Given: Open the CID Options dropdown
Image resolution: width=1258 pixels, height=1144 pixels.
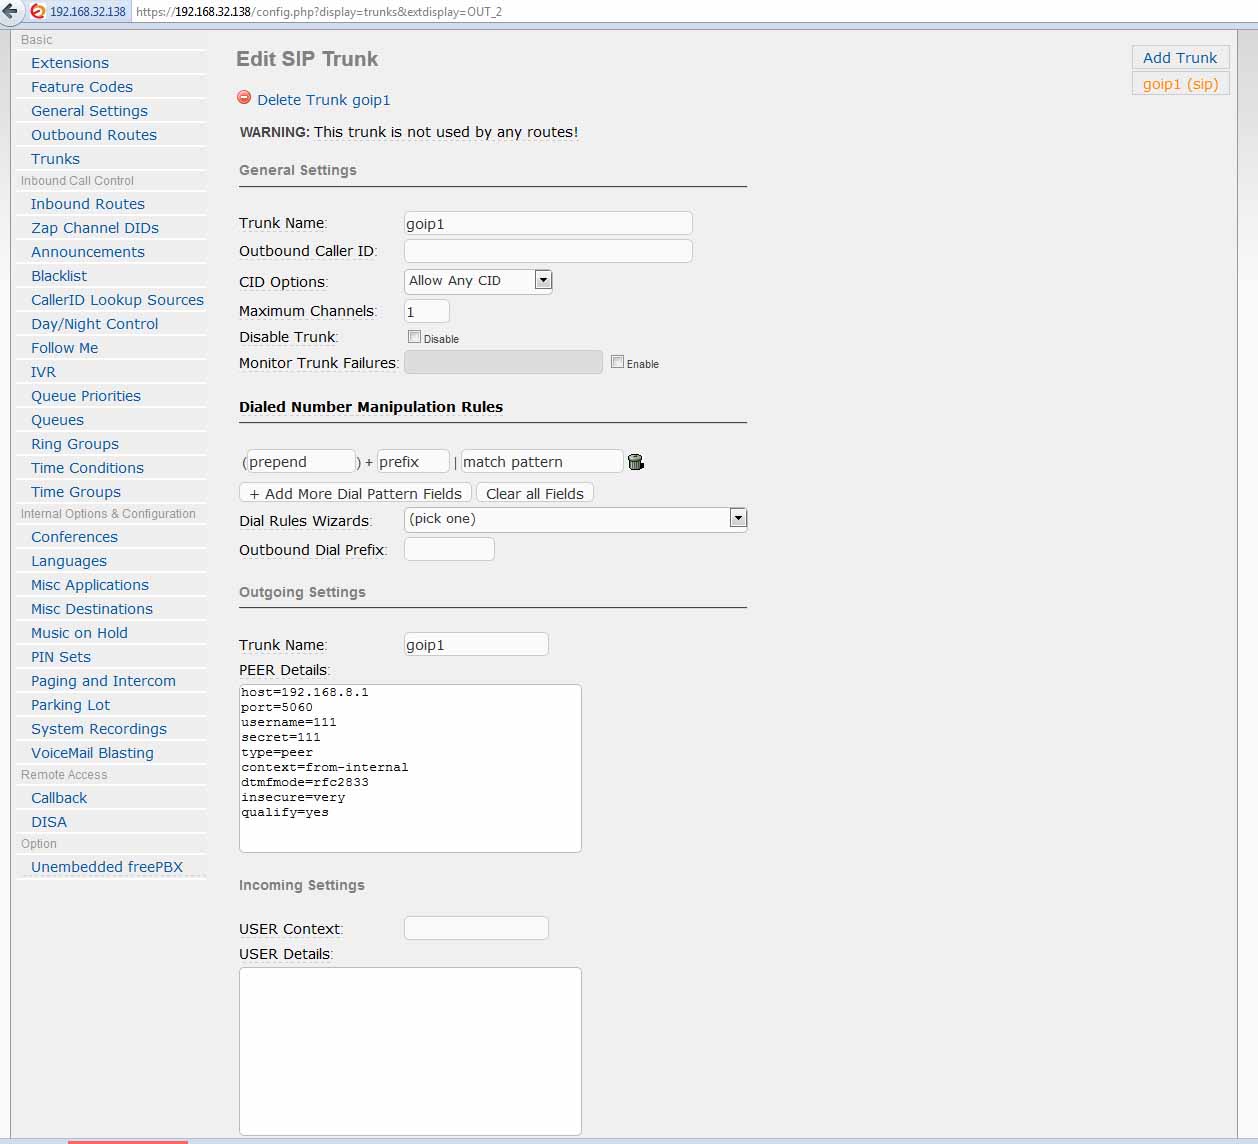Looking at the screenshot, I should pyautogui.click(x=543, y=281).
